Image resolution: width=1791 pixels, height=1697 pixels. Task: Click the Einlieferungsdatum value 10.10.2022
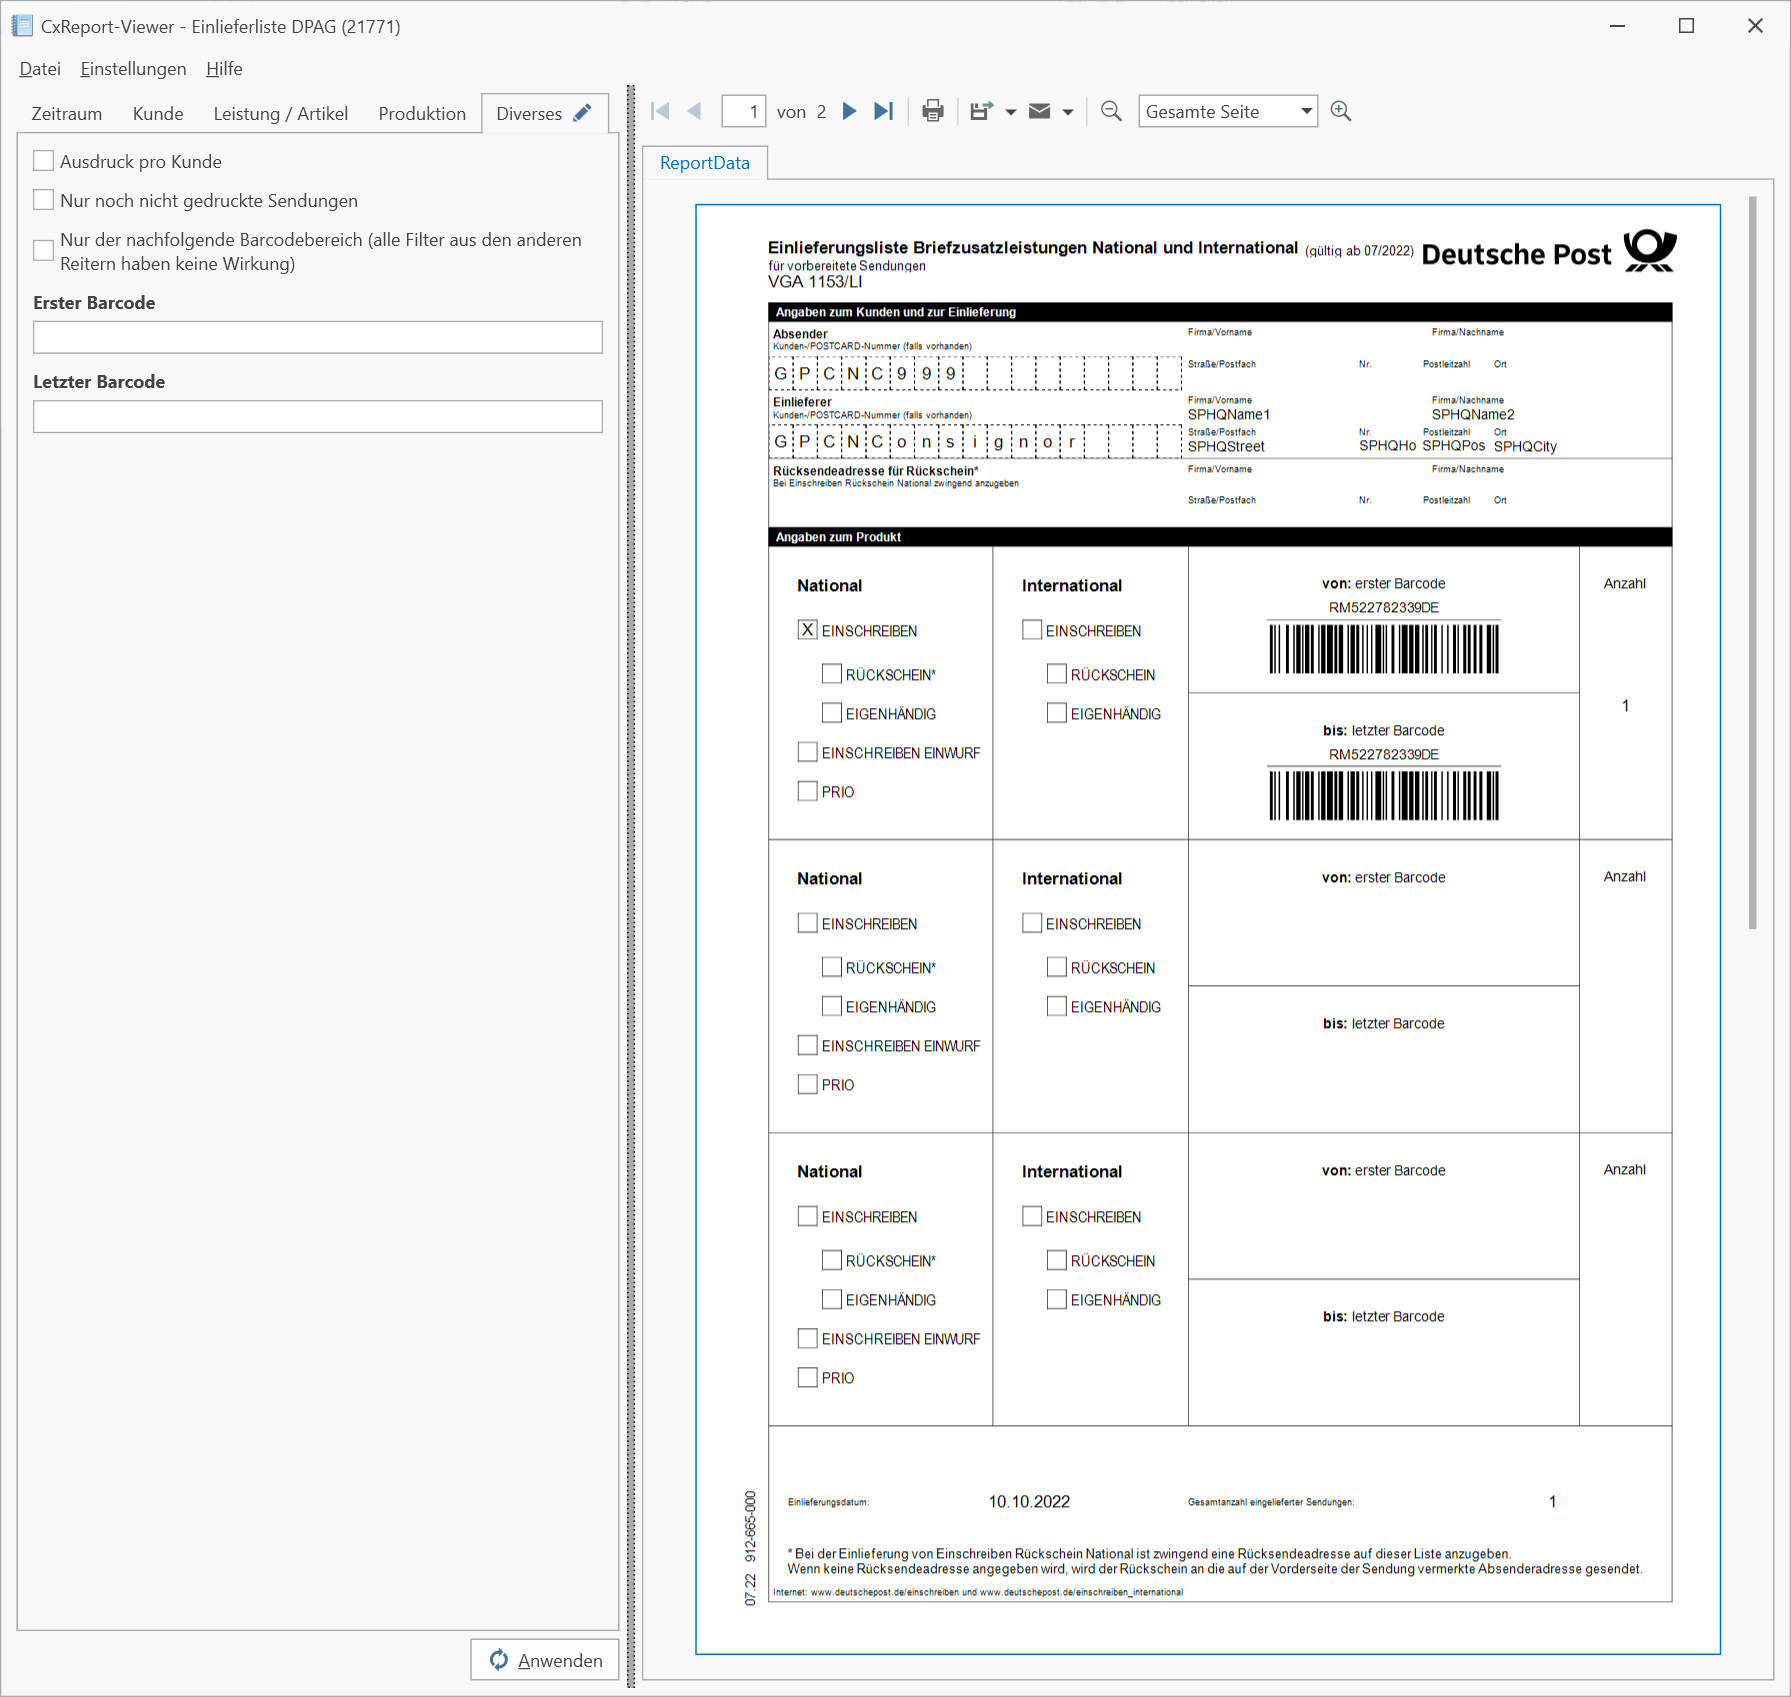click(x=1029, y=1501)
